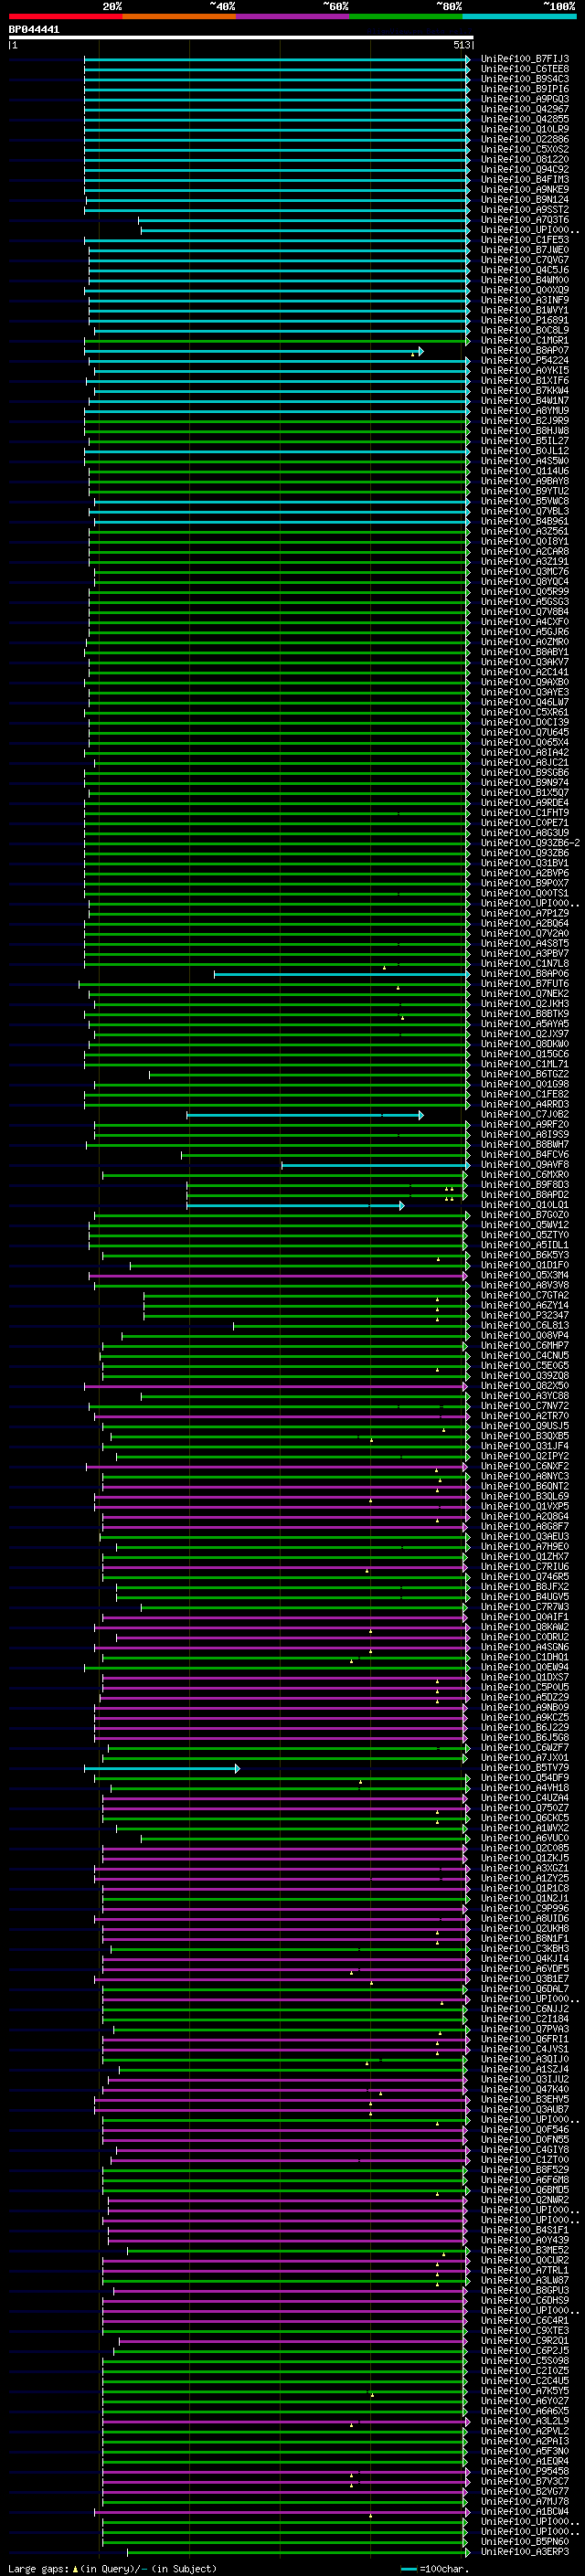Screen dimensions: 585x2576
Task: Click the green ~80% identity legend segment
Action: 406,16
